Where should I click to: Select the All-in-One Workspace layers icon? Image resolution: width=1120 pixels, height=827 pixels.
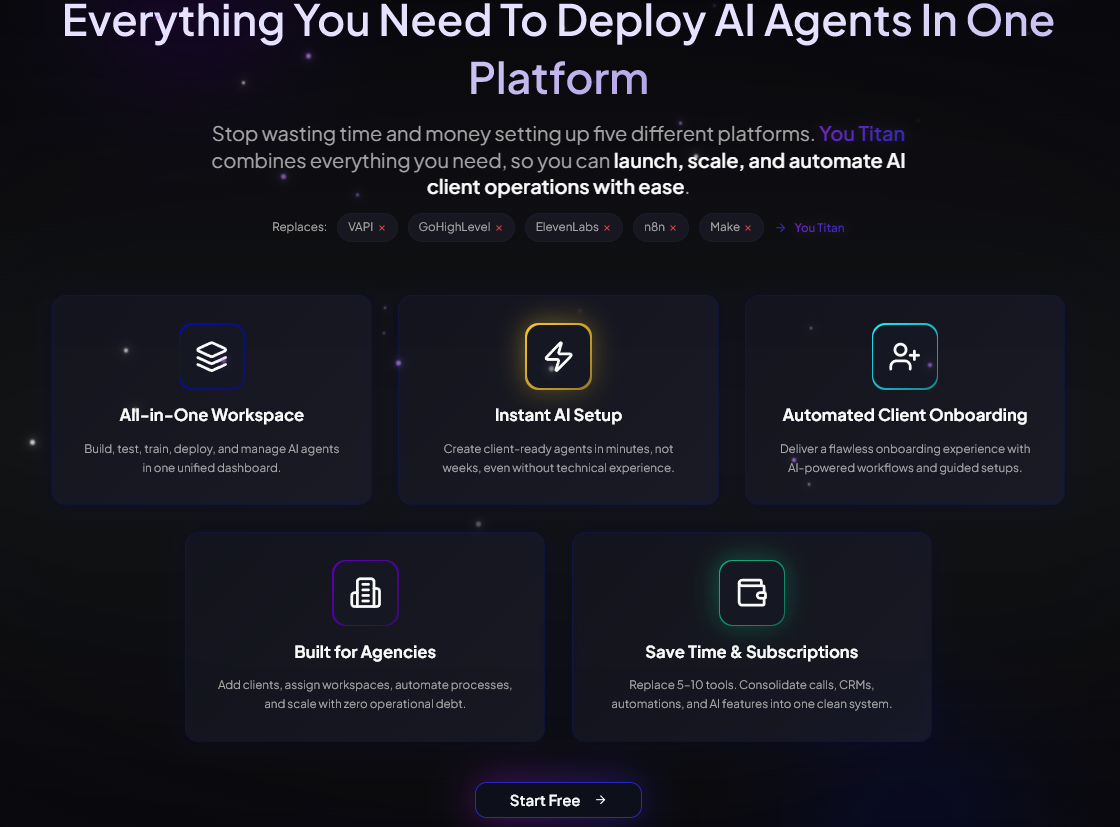click(211, 356)
